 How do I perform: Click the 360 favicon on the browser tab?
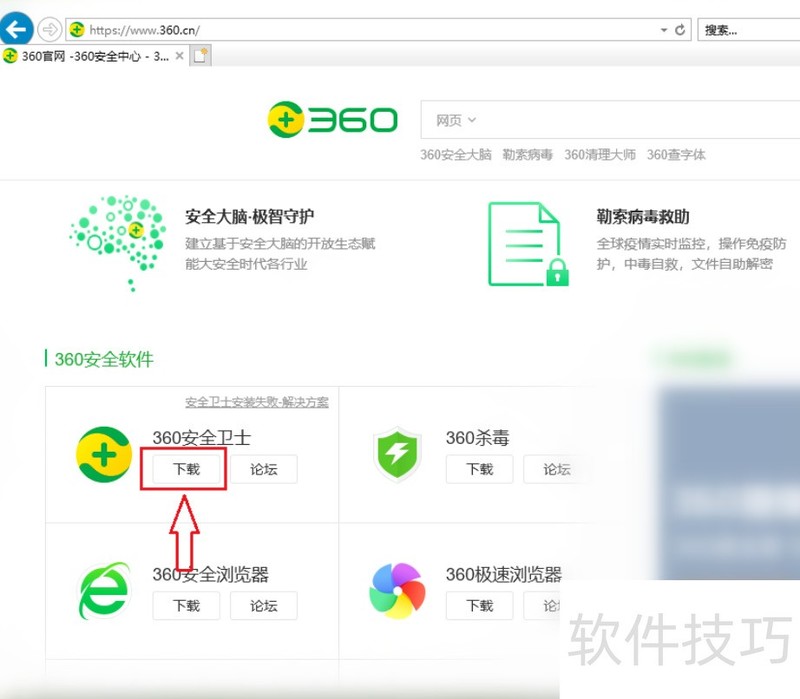click(x=10, y=56)
